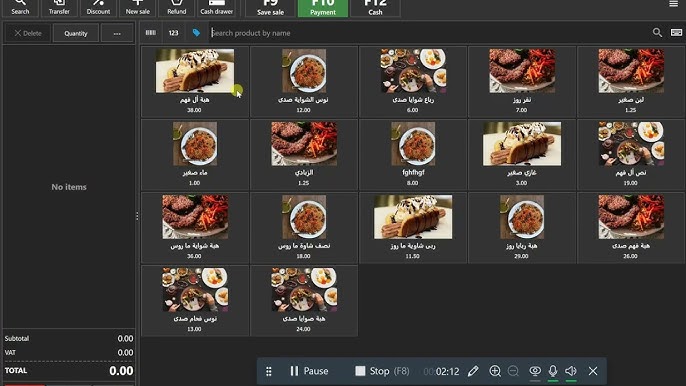Add the product priced 1.00
The width and height of the screenshot is (686, 386).
195,154
